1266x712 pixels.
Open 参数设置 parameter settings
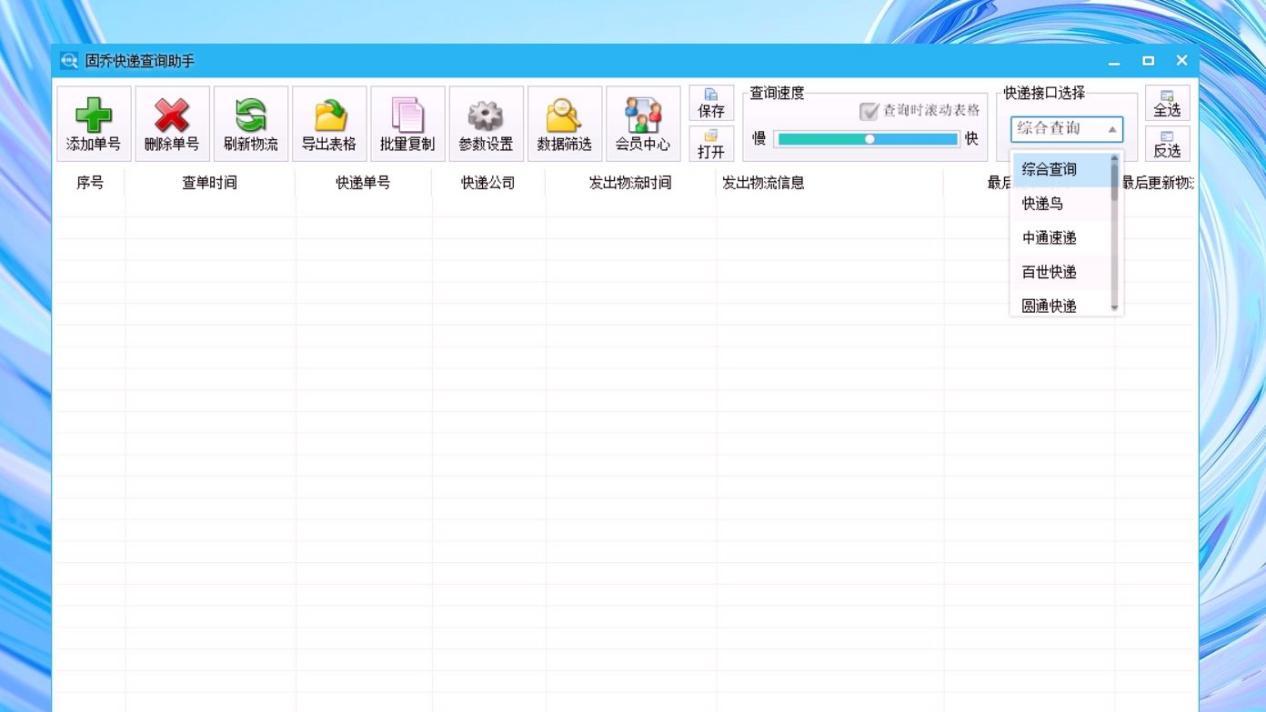485,123
